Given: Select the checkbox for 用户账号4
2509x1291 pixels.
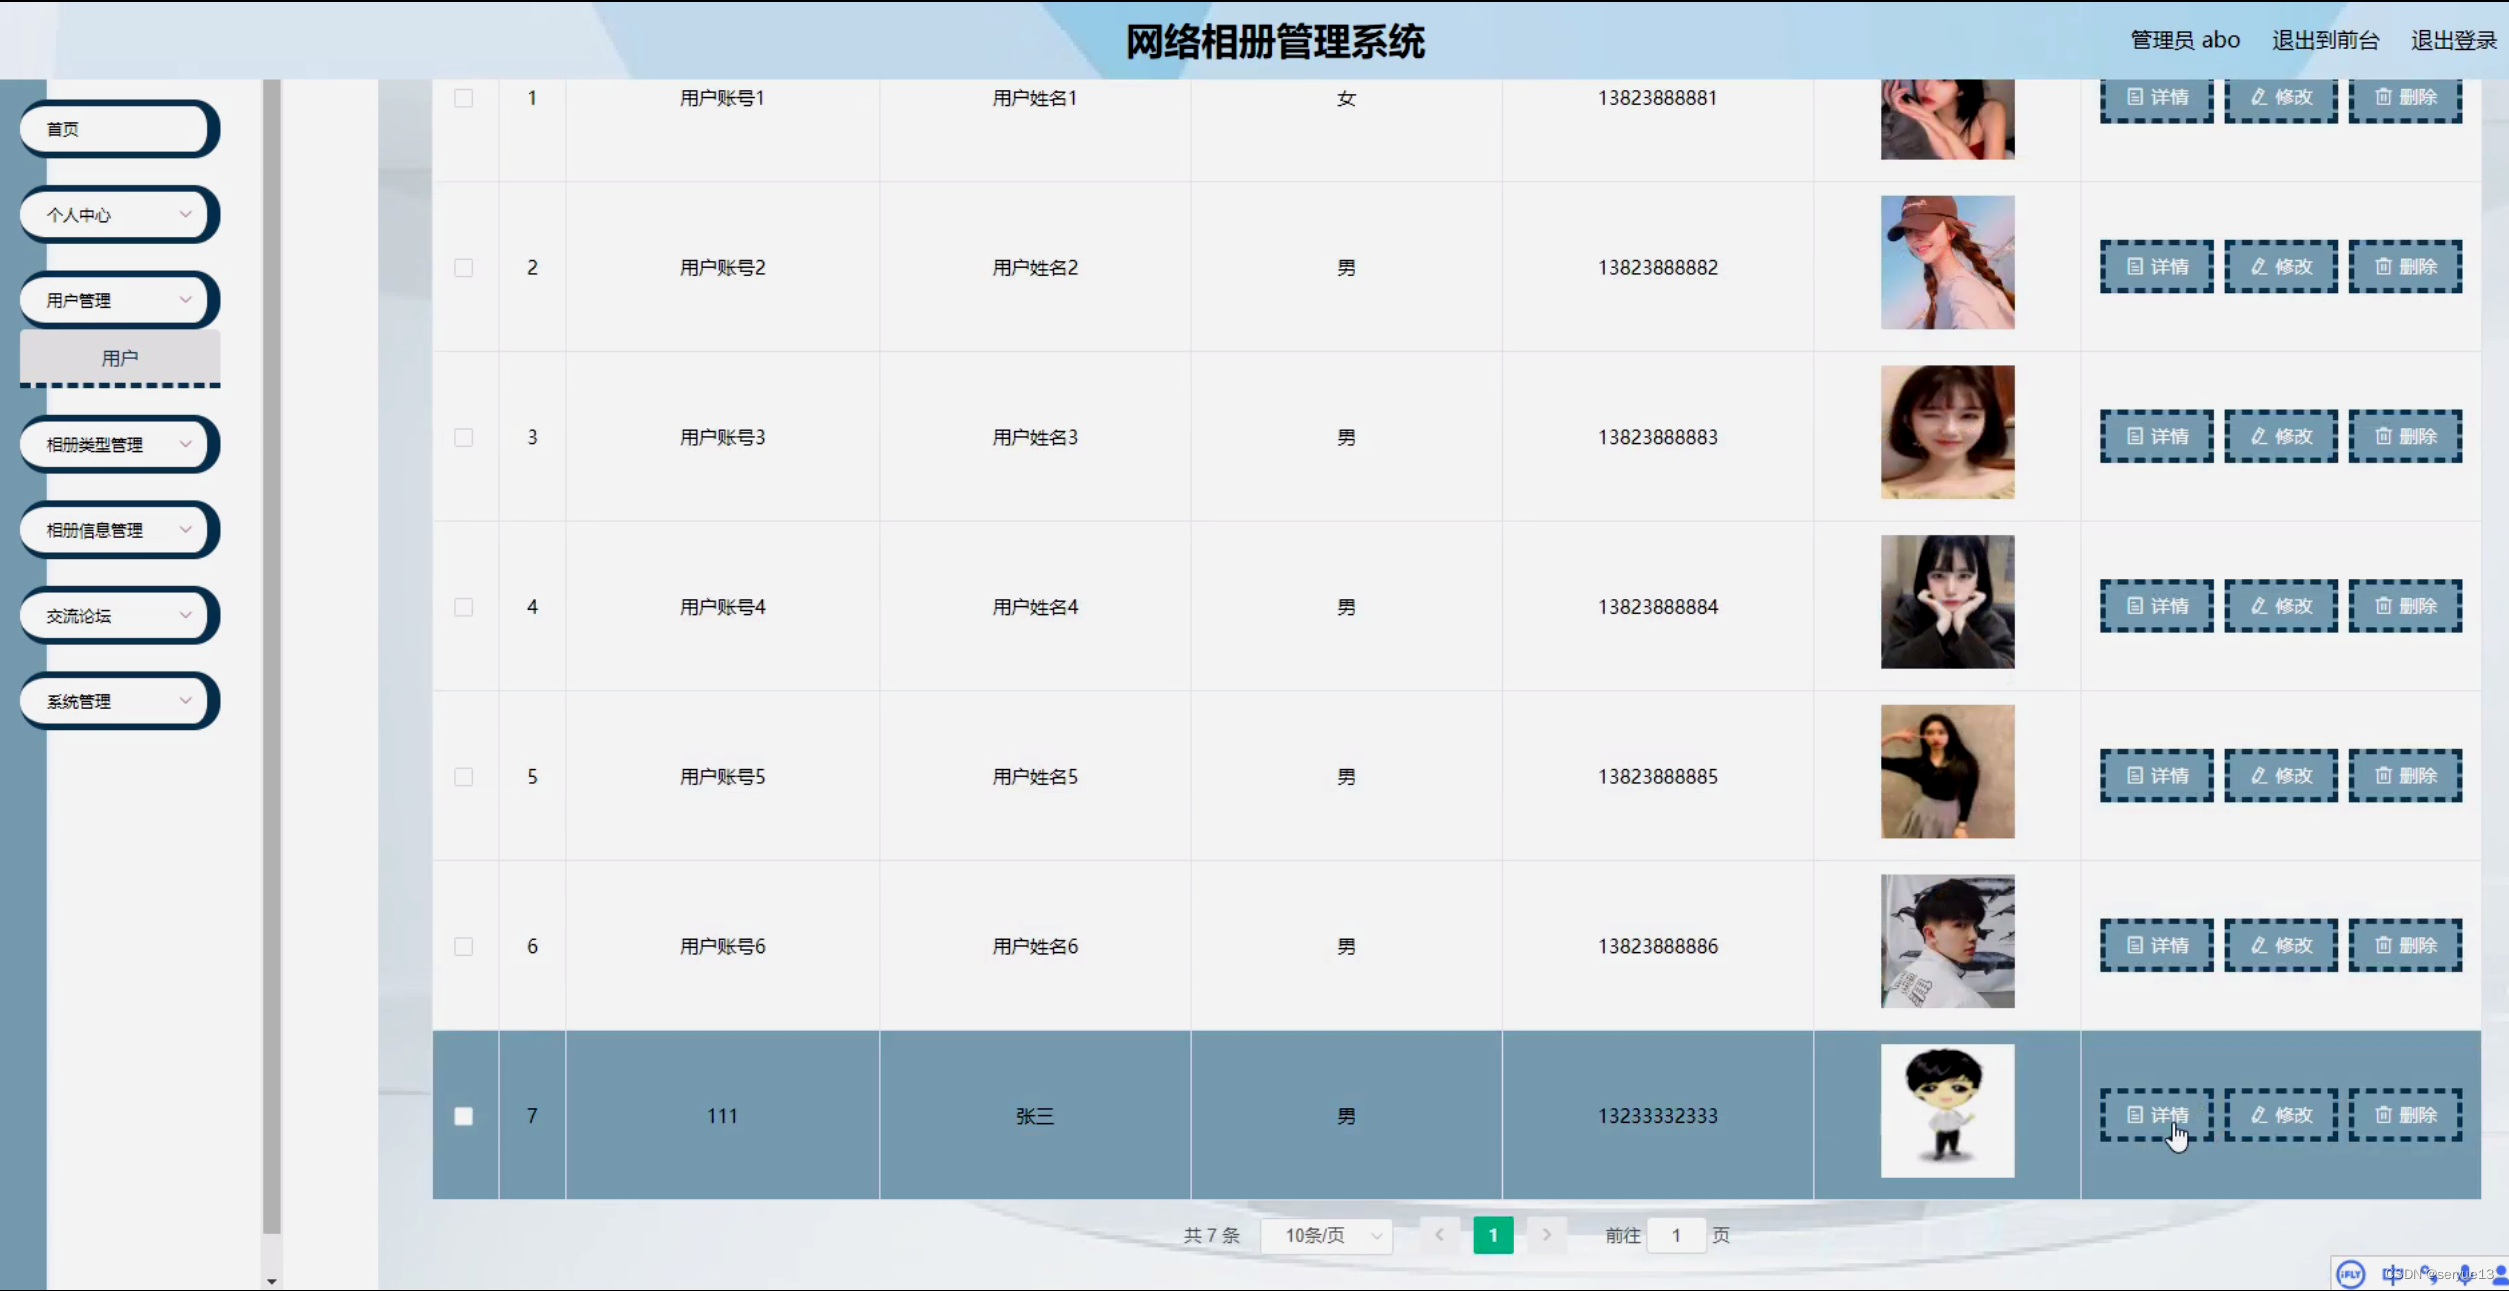Looking at the screenshot, I should click(464, 606).
